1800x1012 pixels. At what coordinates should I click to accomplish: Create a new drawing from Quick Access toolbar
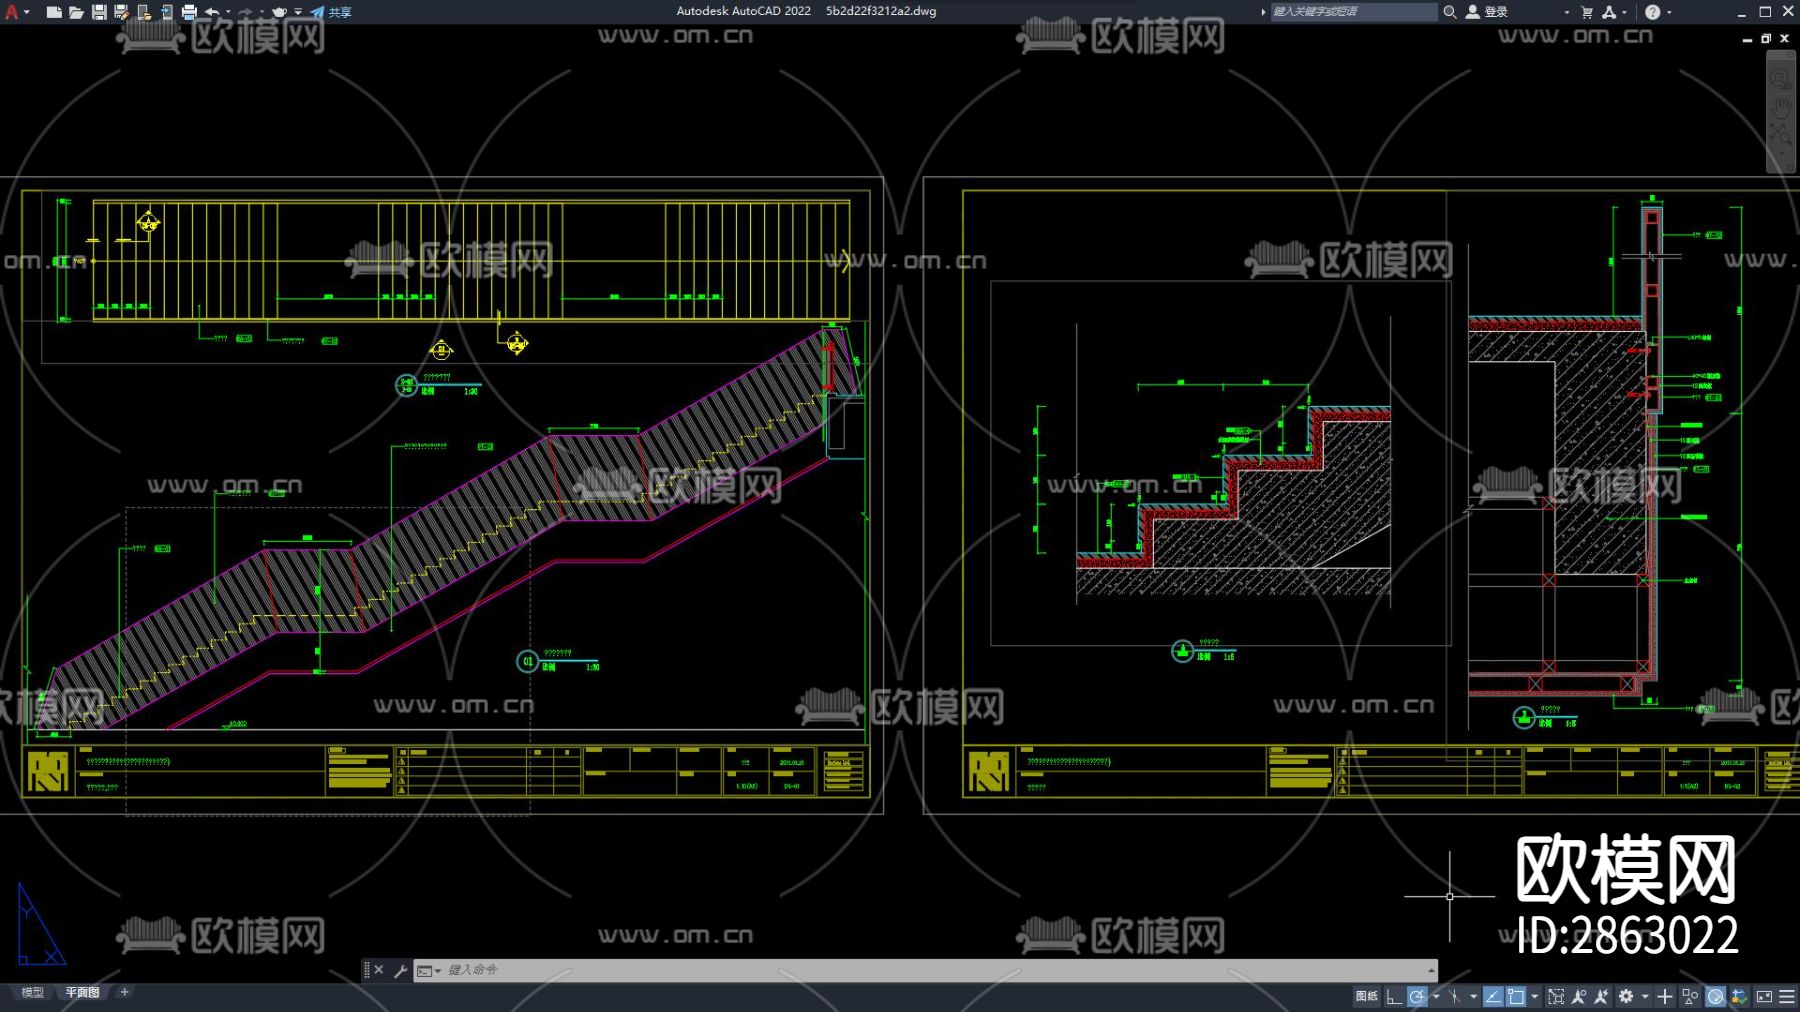[x=54, y=12]
